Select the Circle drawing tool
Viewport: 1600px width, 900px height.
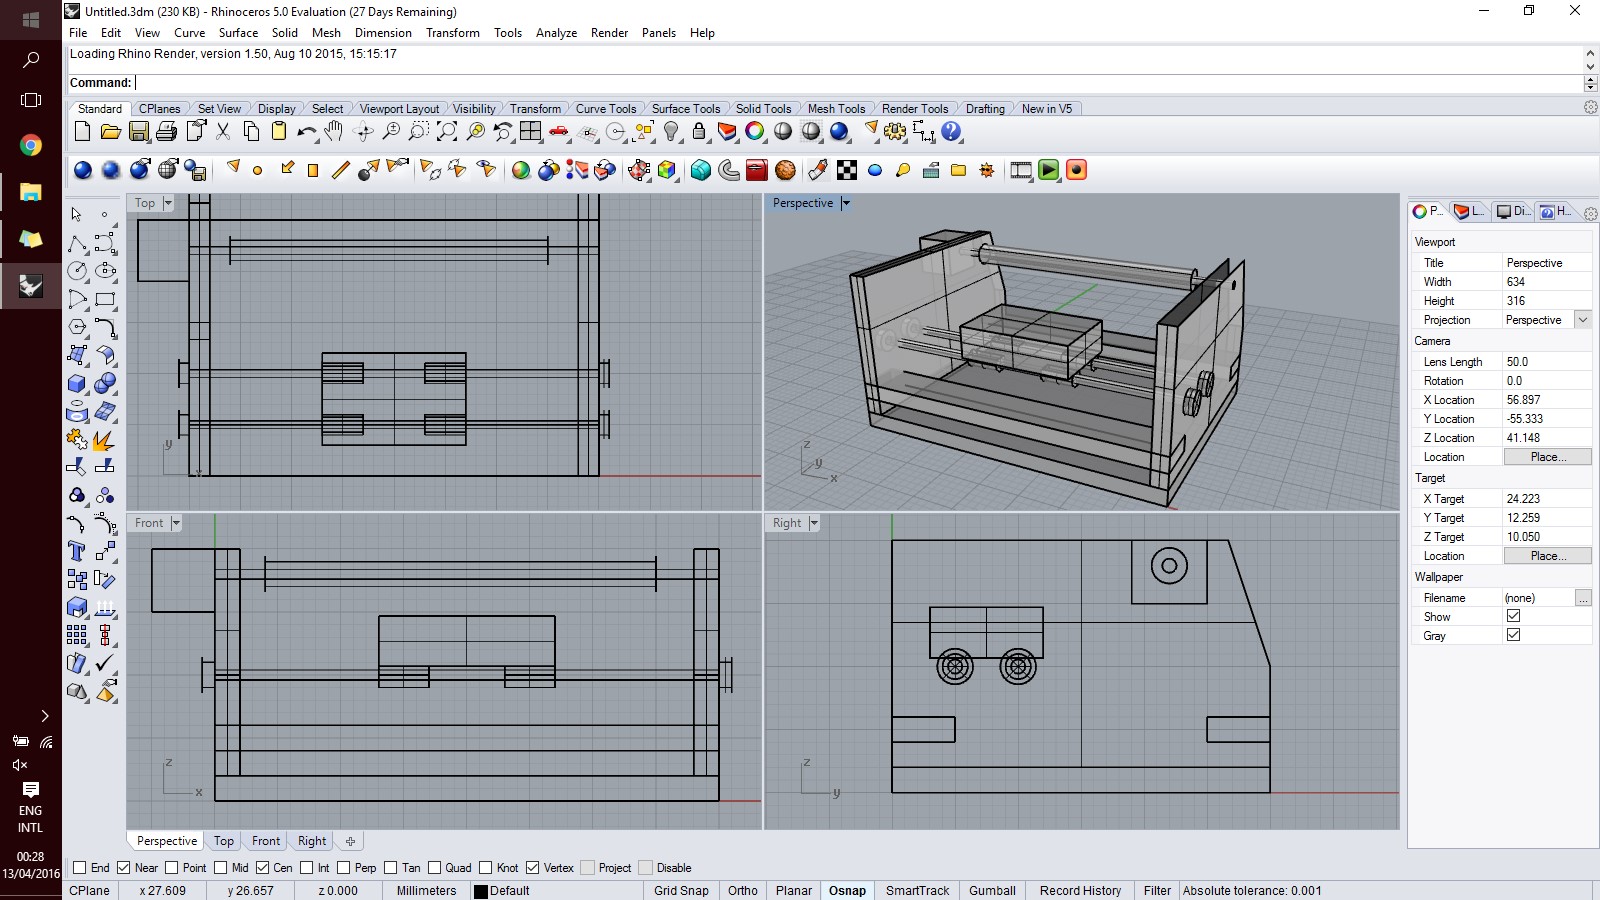(77, 271)
